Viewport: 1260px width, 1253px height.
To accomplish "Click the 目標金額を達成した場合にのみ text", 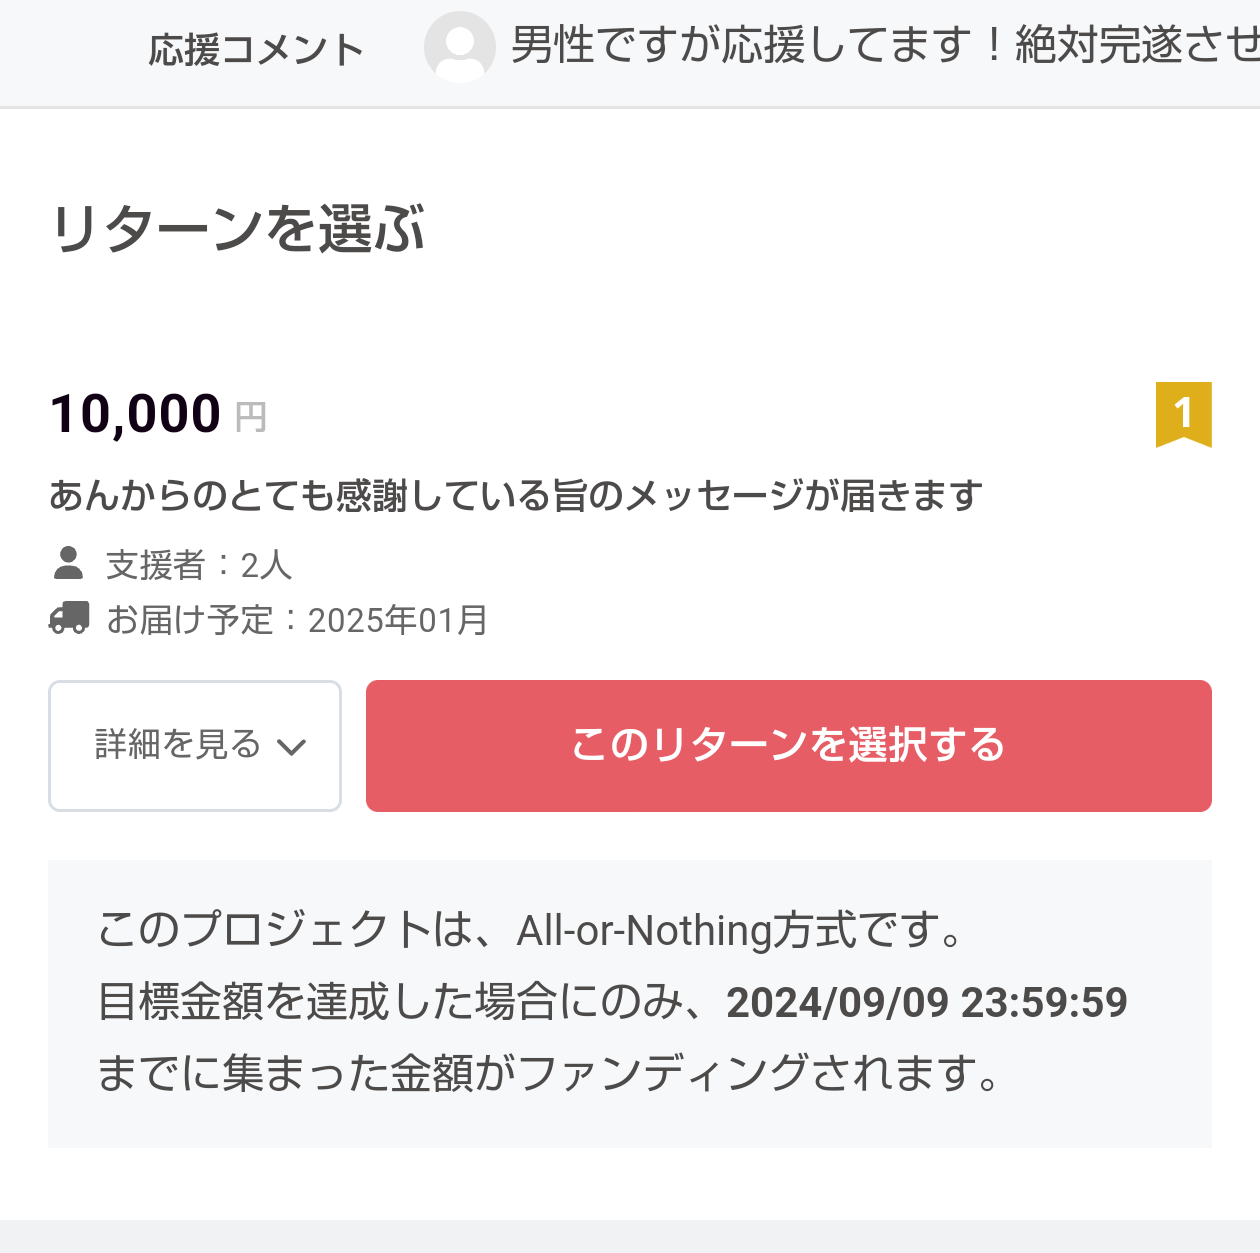I will click(404, 1002).
